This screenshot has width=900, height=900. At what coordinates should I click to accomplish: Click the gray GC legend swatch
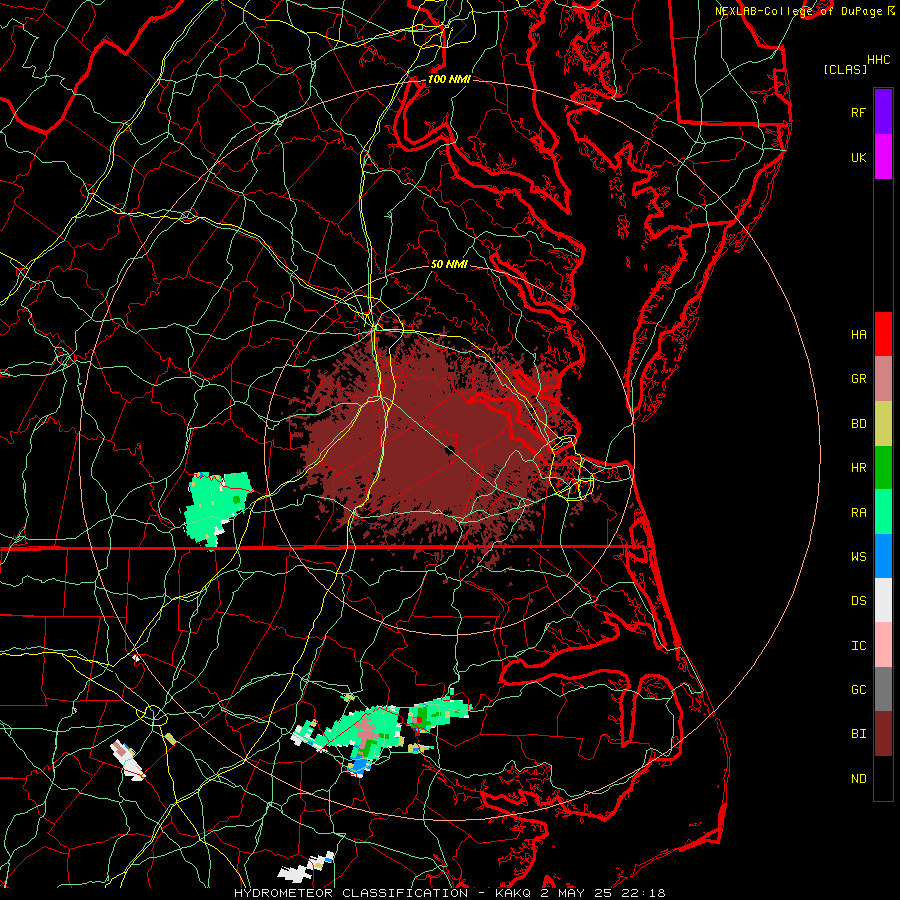[883, 689]
